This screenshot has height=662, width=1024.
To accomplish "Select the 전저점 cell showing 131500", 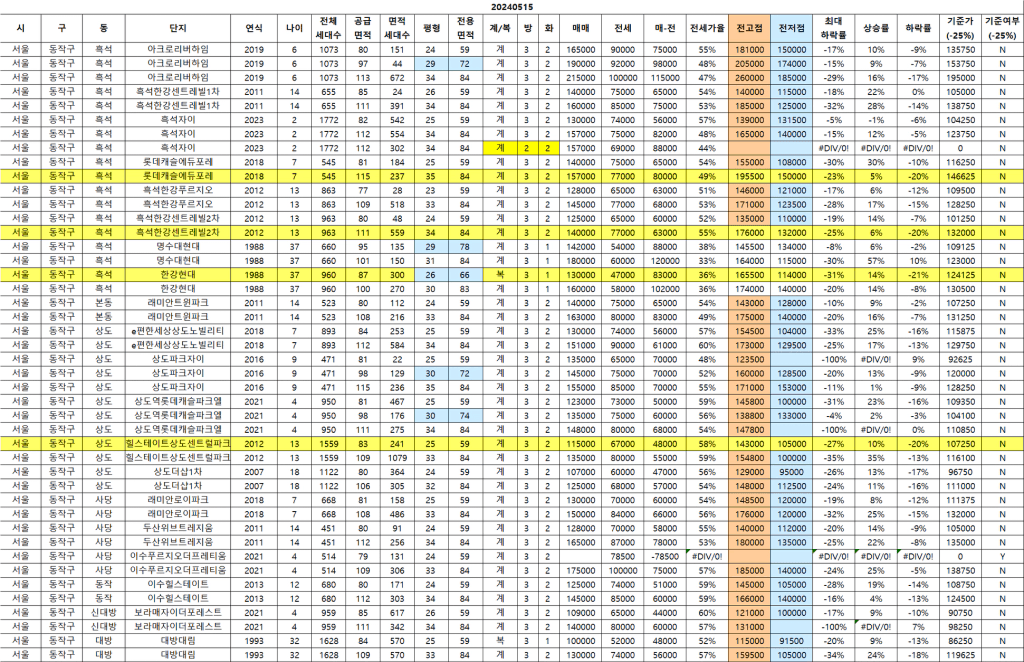I will pyautogui.click(x=792, y=120).
